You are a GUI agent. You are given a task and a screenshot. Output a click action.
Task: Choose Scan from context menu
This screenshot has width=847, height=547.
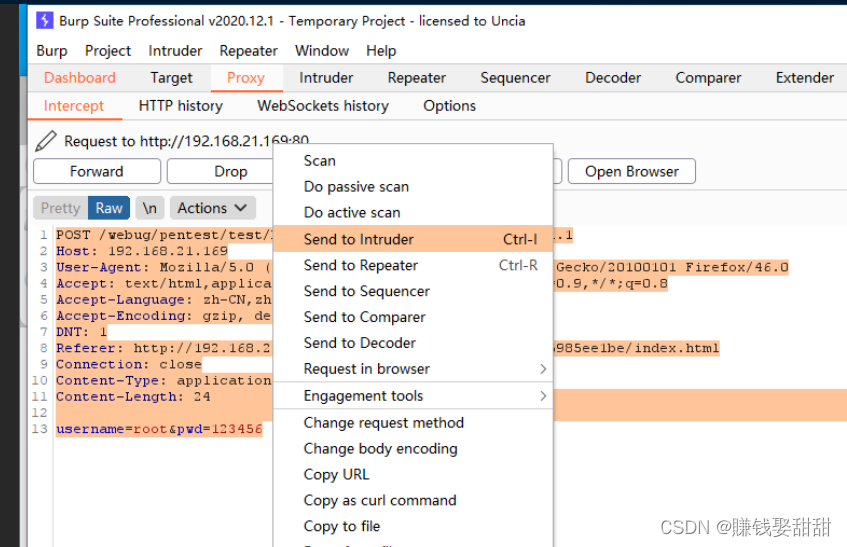click(x=413, y=161)
